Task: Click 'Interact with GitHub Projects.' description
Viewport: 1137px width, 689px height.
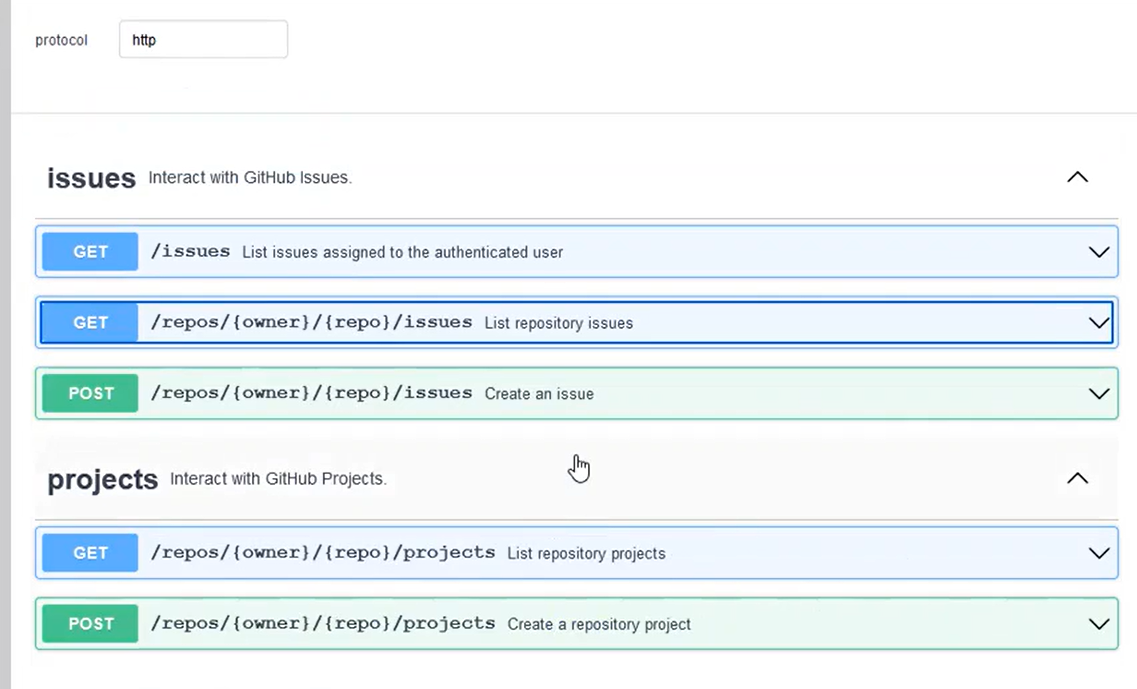Action: point(278,479)
